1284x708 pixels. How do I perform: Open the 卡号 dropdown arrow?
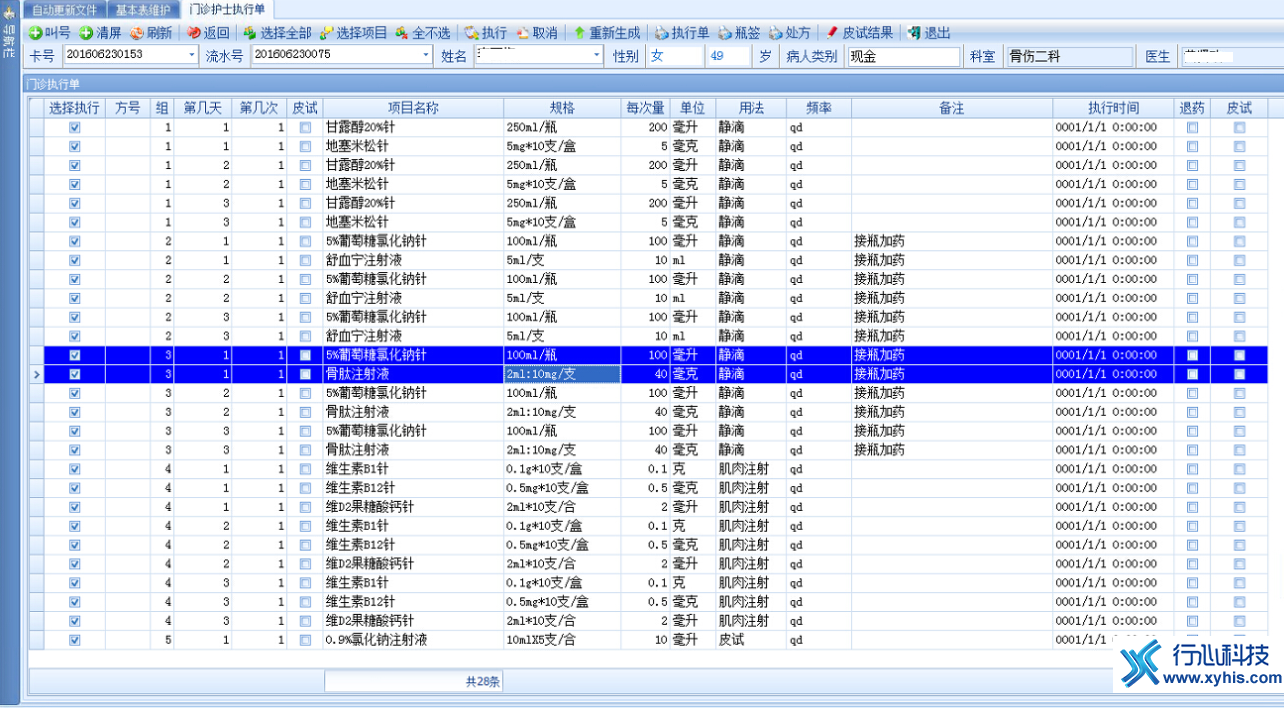click(191, 56)
